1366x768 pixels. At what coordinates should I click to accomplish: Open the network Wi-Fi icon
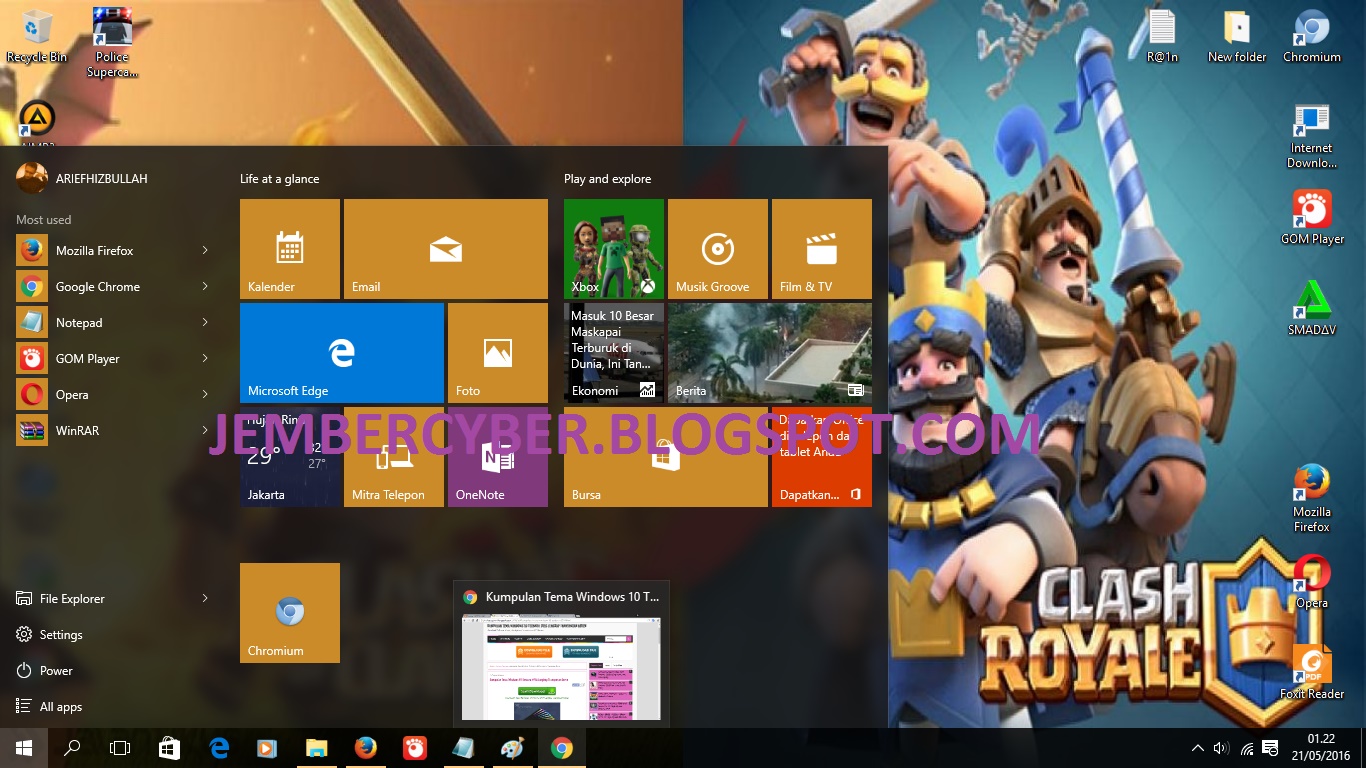(x=1247, y=748)
